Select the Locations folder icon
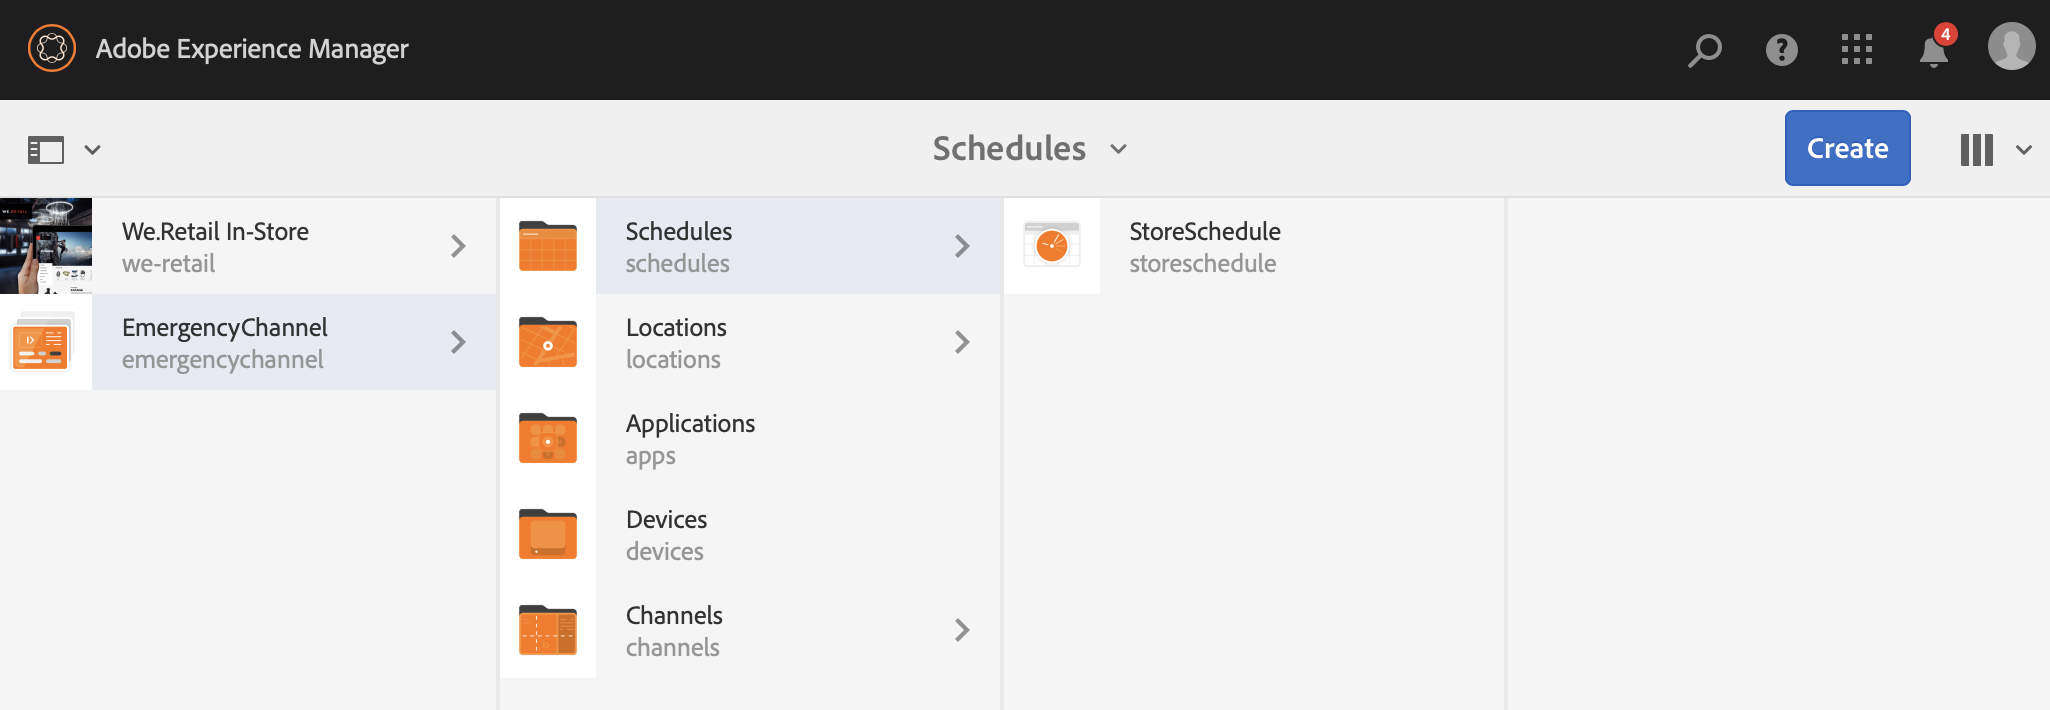2050x710 pixels. (x=548, y=342)
